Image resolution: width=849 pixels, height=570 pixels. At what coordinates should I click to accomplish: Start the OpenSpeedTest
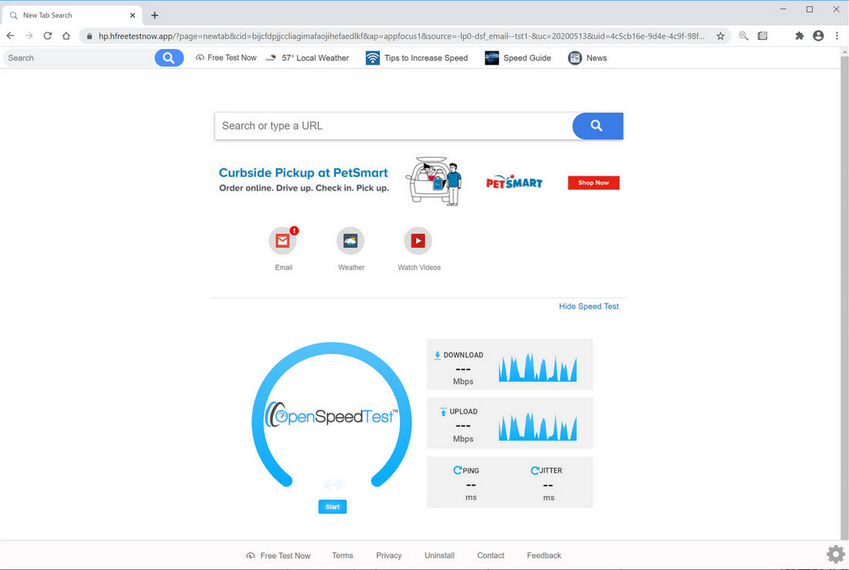pos(332,507)
